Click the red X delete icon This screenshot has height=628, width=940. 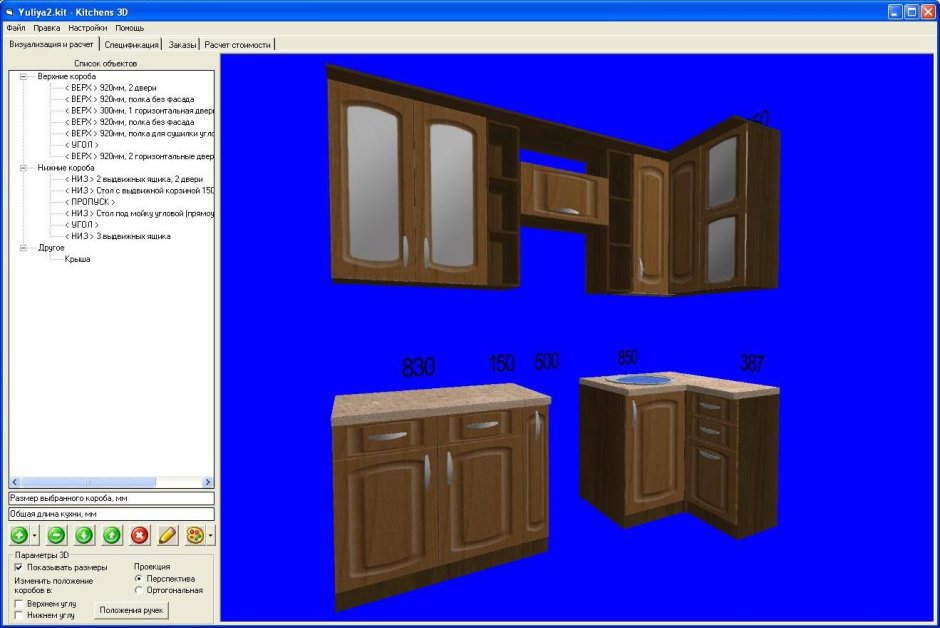pyautogui.click(x=140, y=535)
